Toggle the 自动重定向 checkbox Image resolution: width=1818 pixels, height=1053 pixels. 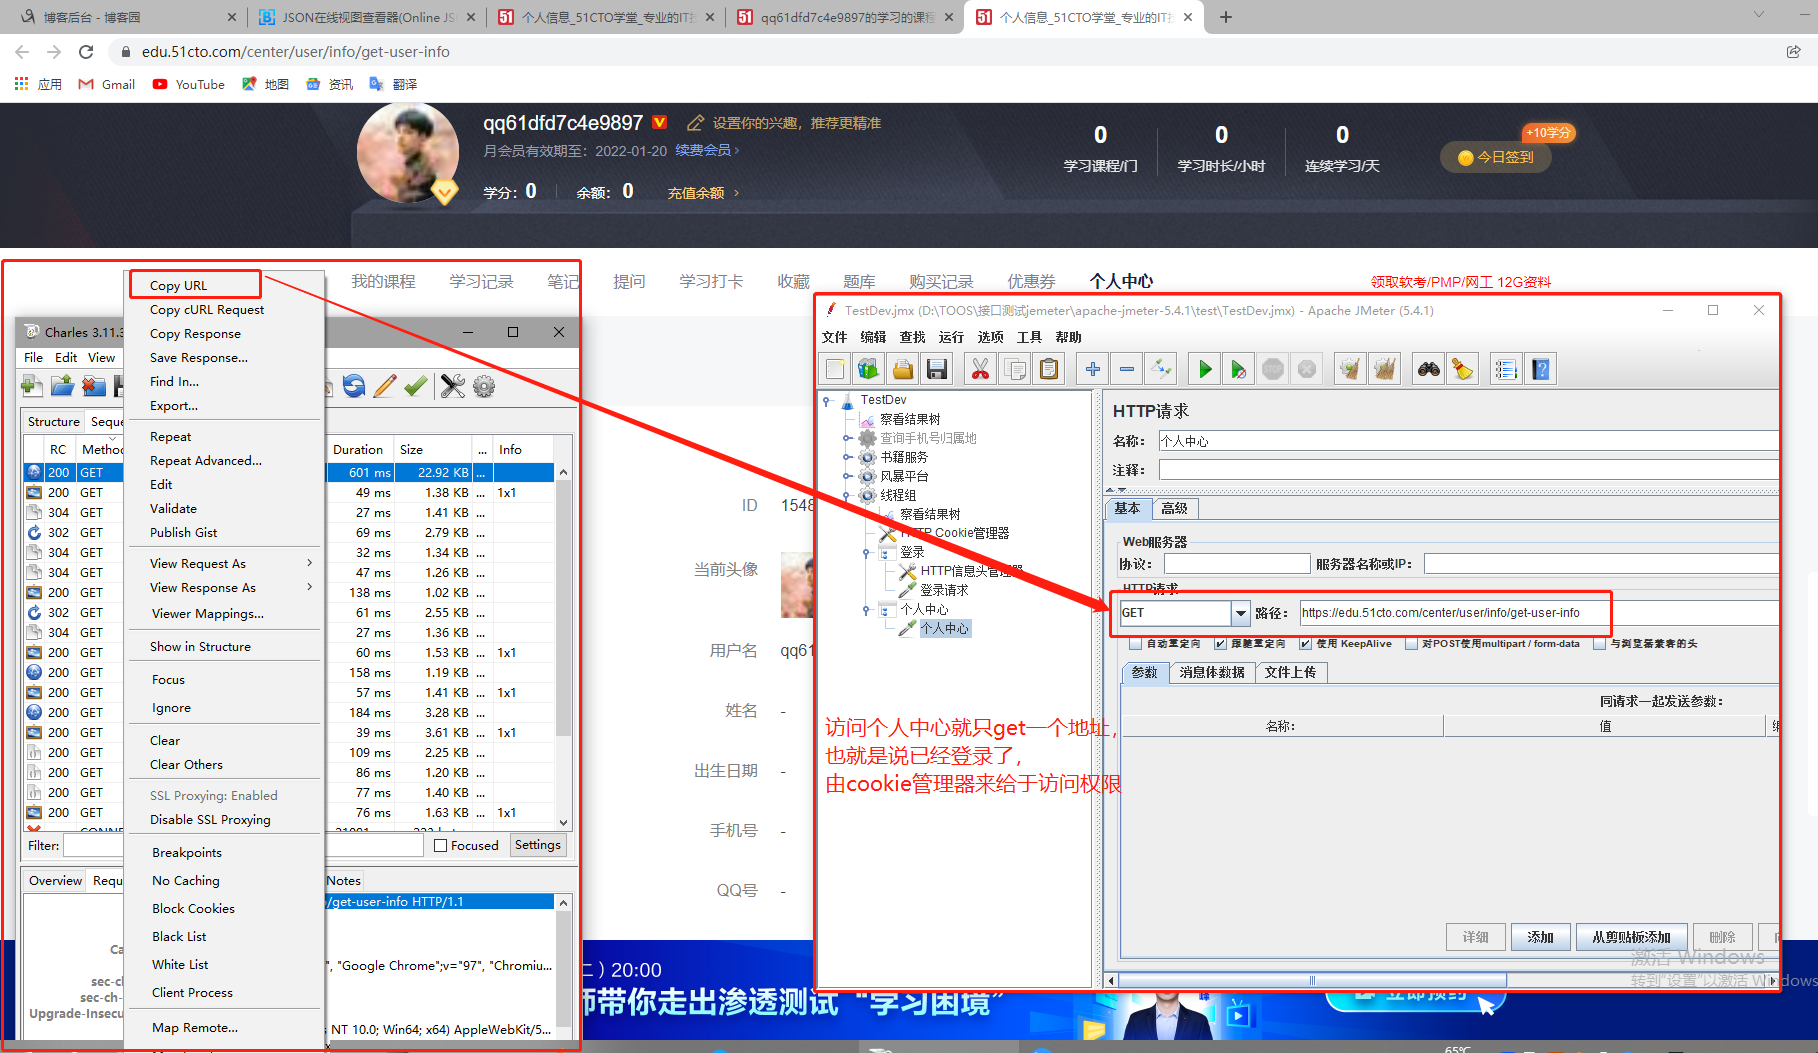tap(1135, 644)
